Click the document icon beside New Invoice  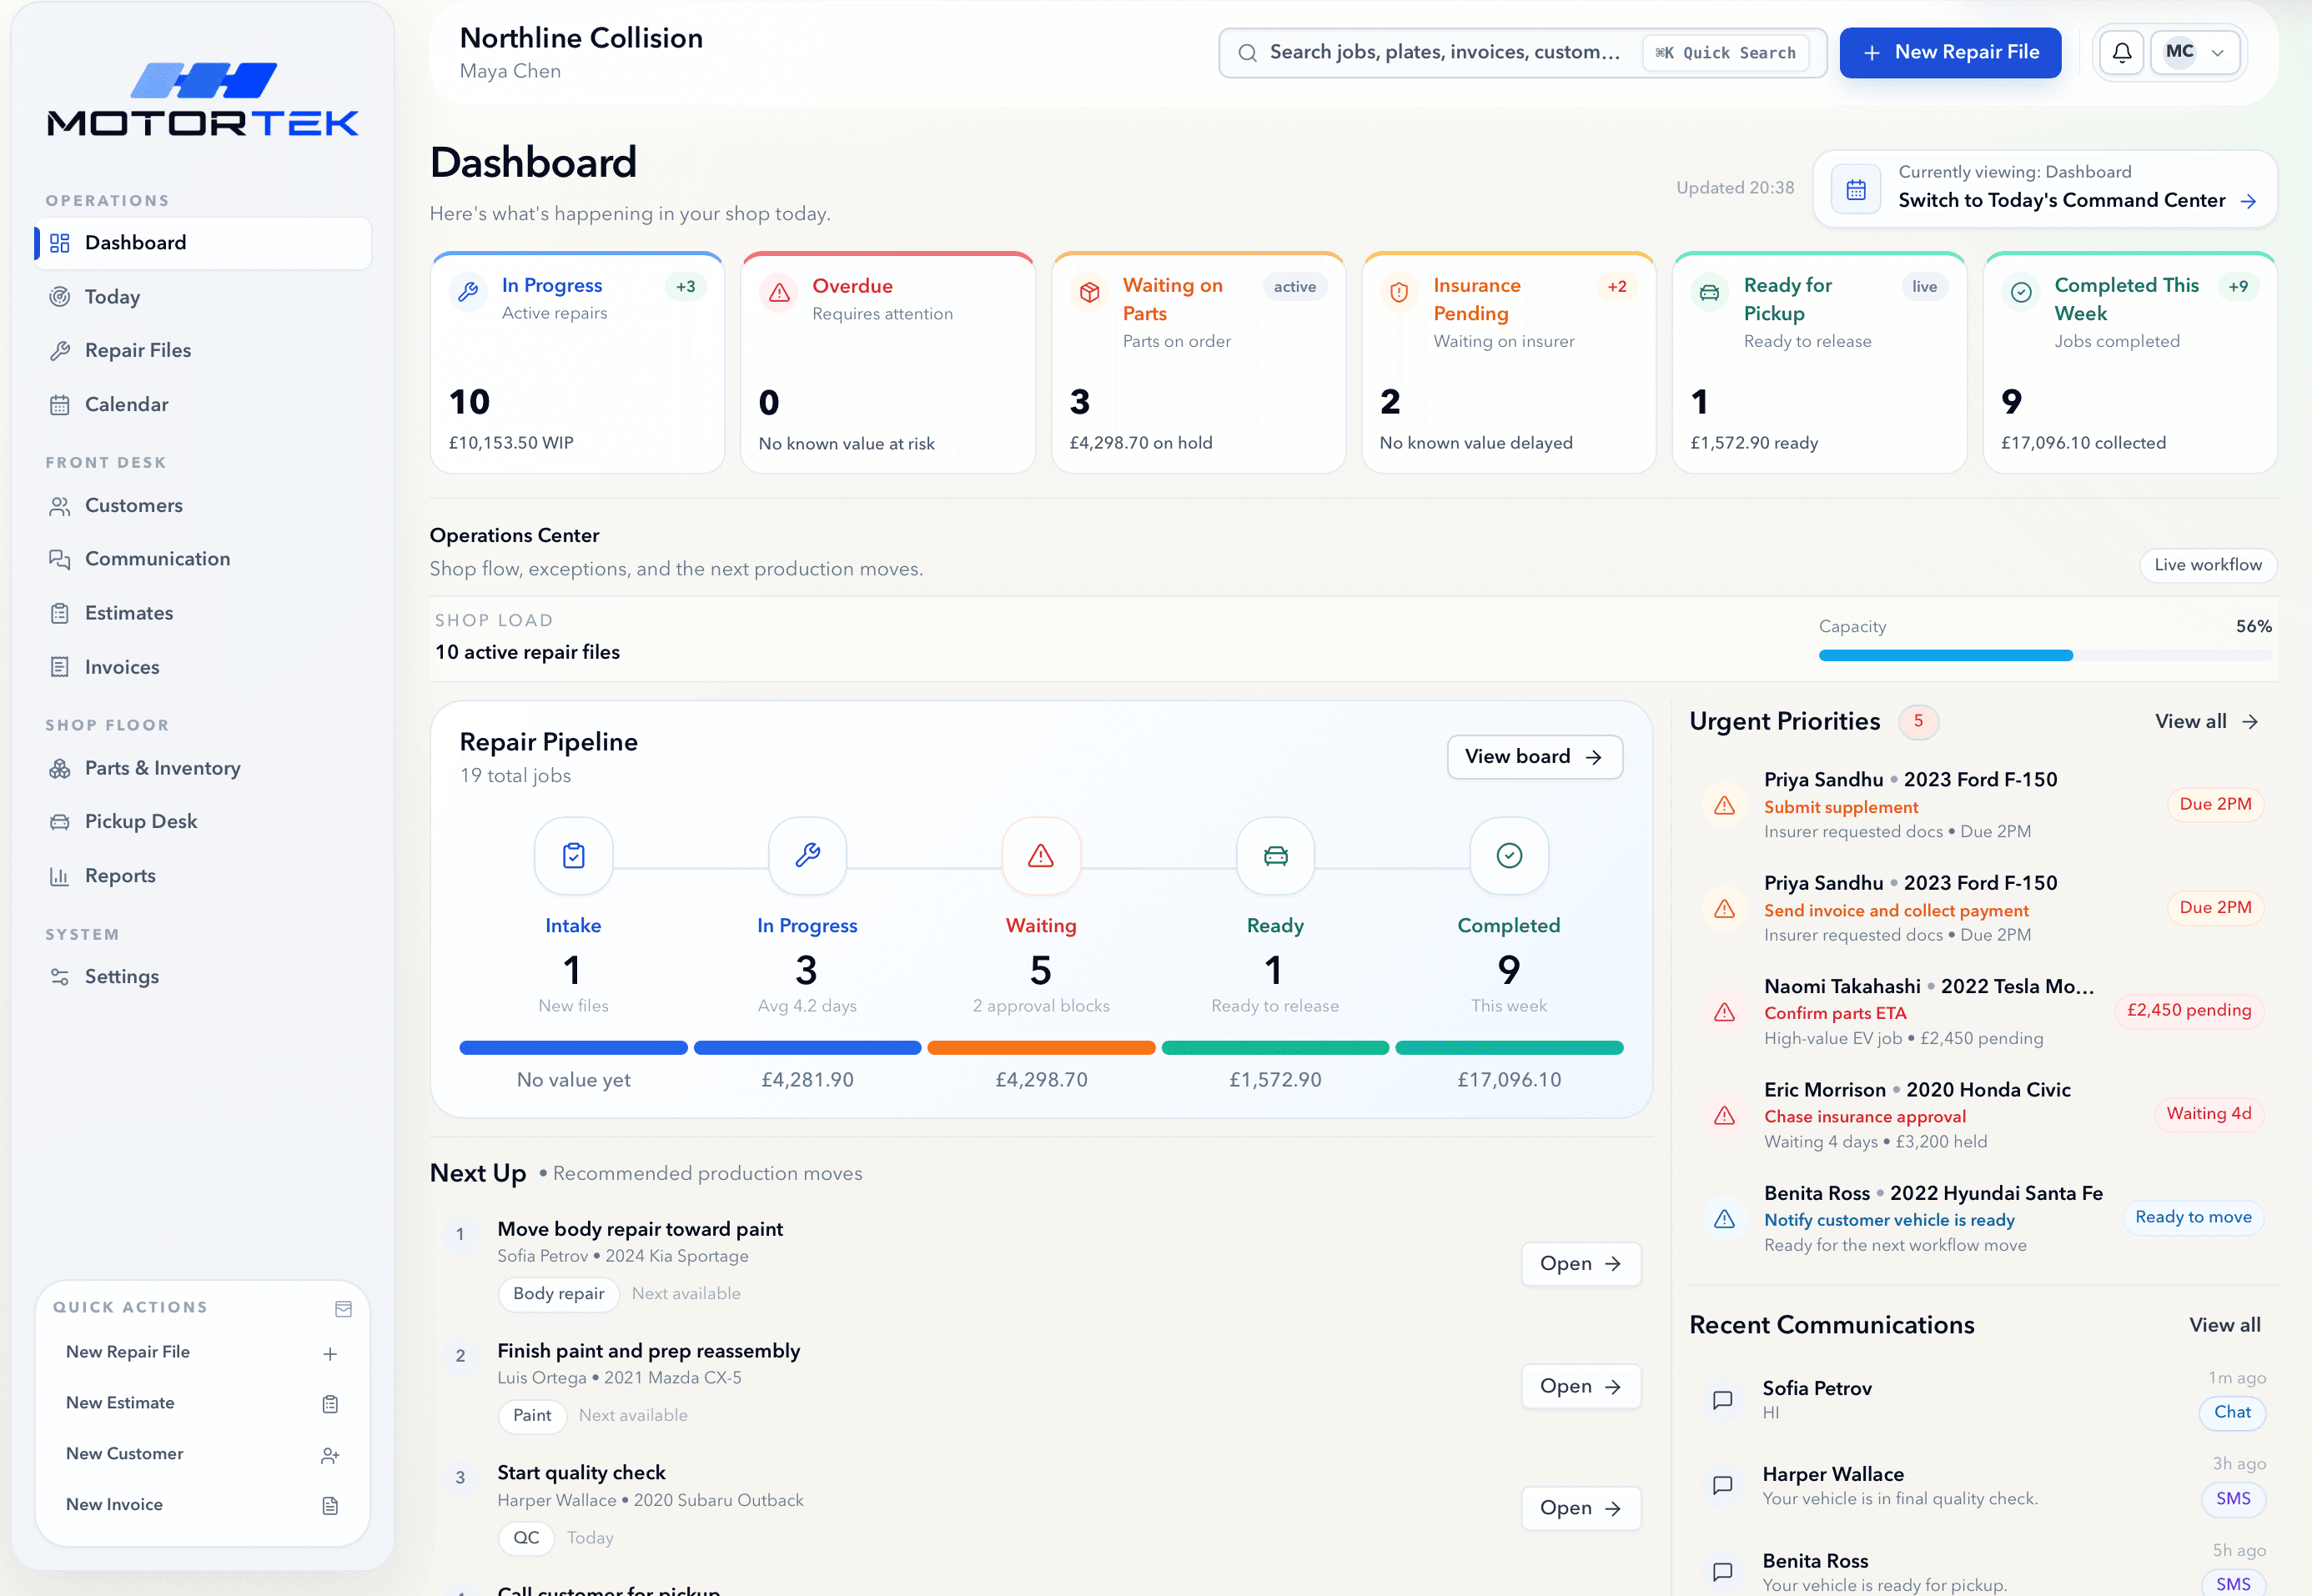[330, 1506]
